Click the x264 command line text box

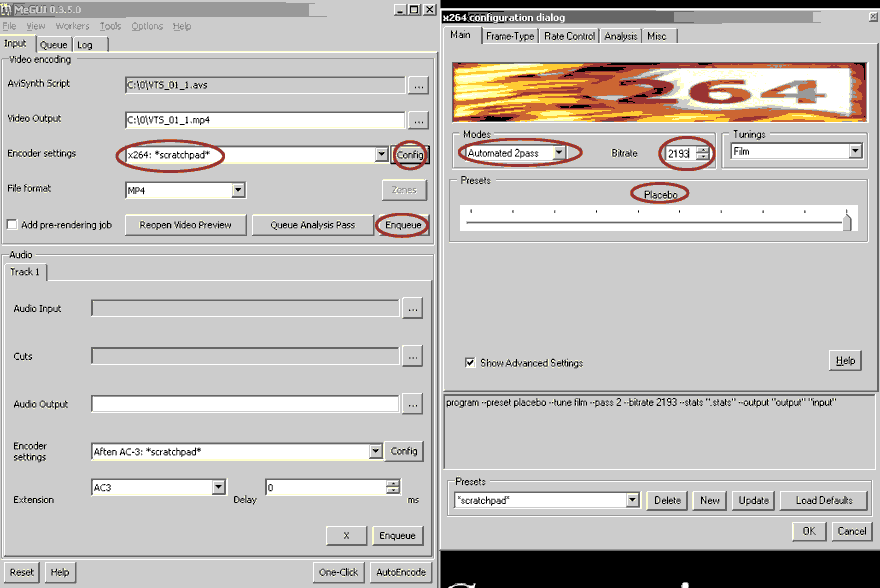click(659, 431)
